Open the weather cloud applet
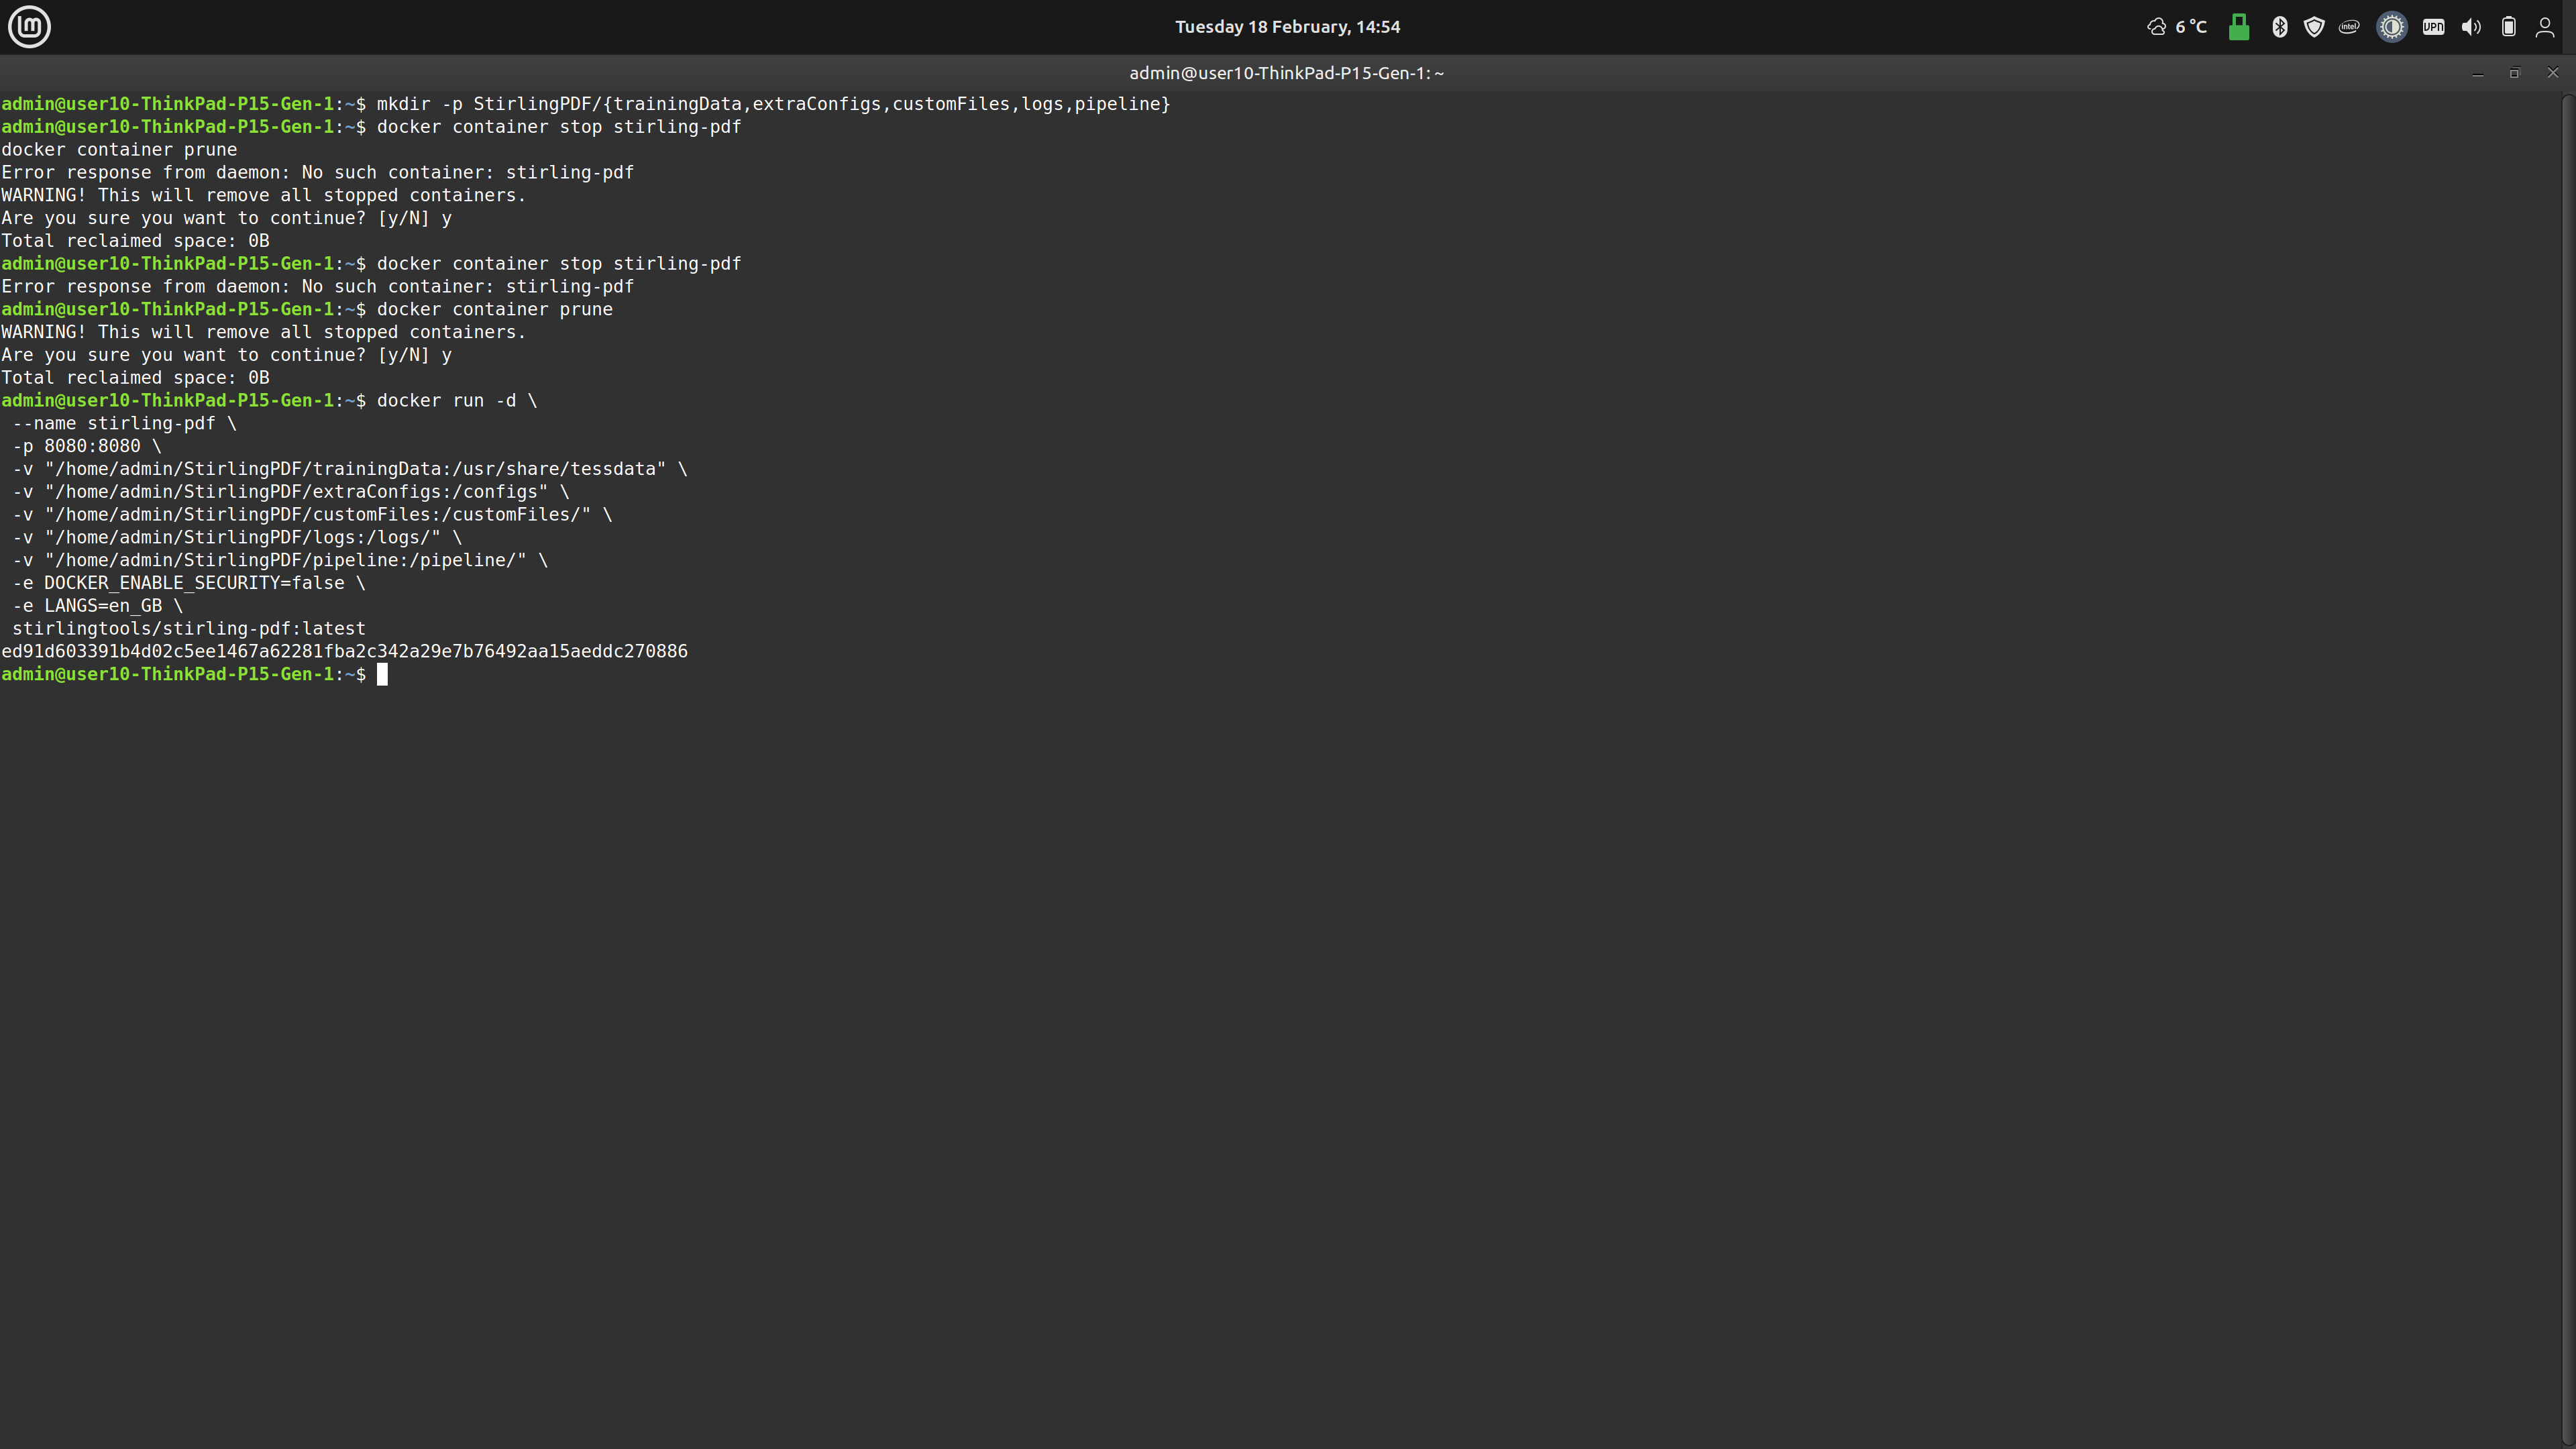Screen dimensions: 2576x1449 (2156, 27)
